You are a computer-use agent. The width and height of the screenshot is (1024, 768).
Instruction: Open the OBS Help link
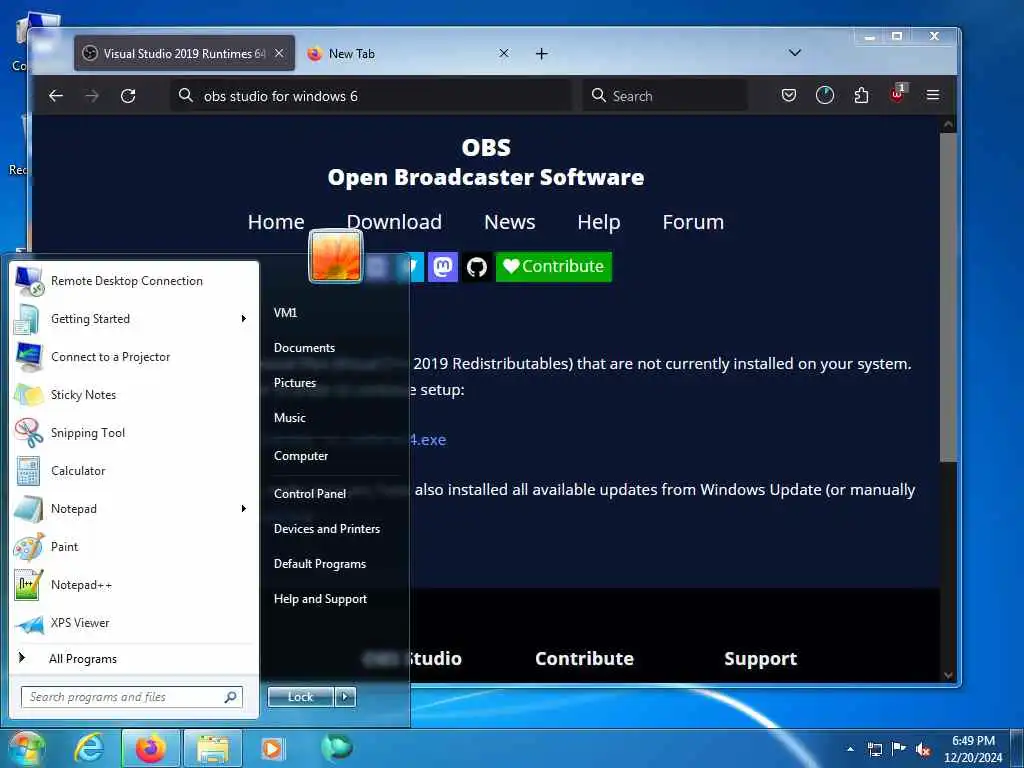(x=598, y=222)
